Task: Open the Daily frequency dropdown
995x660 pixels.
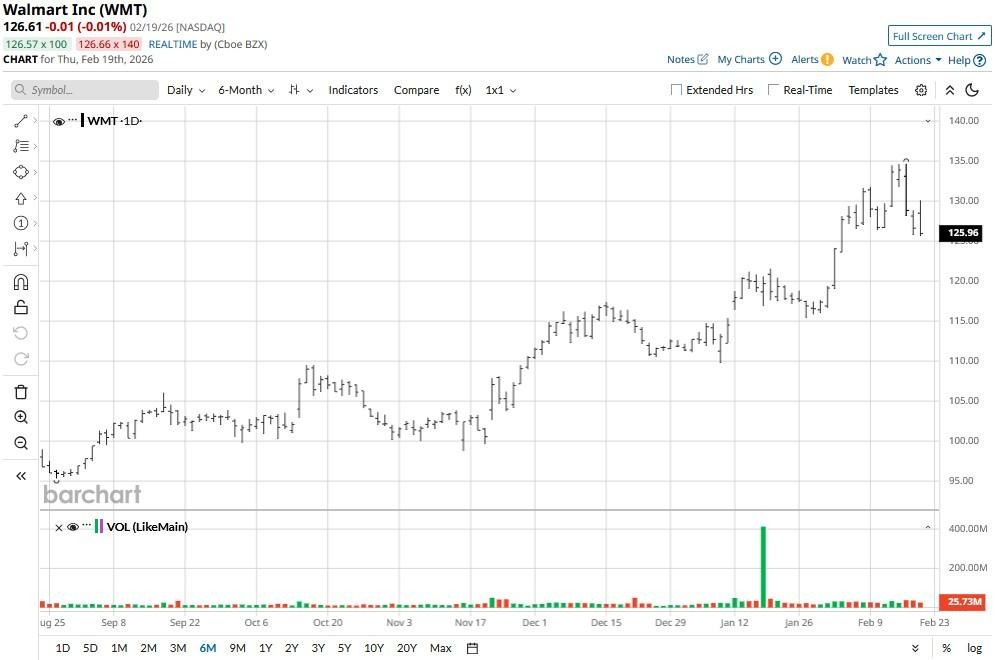Action: (186, 90)
